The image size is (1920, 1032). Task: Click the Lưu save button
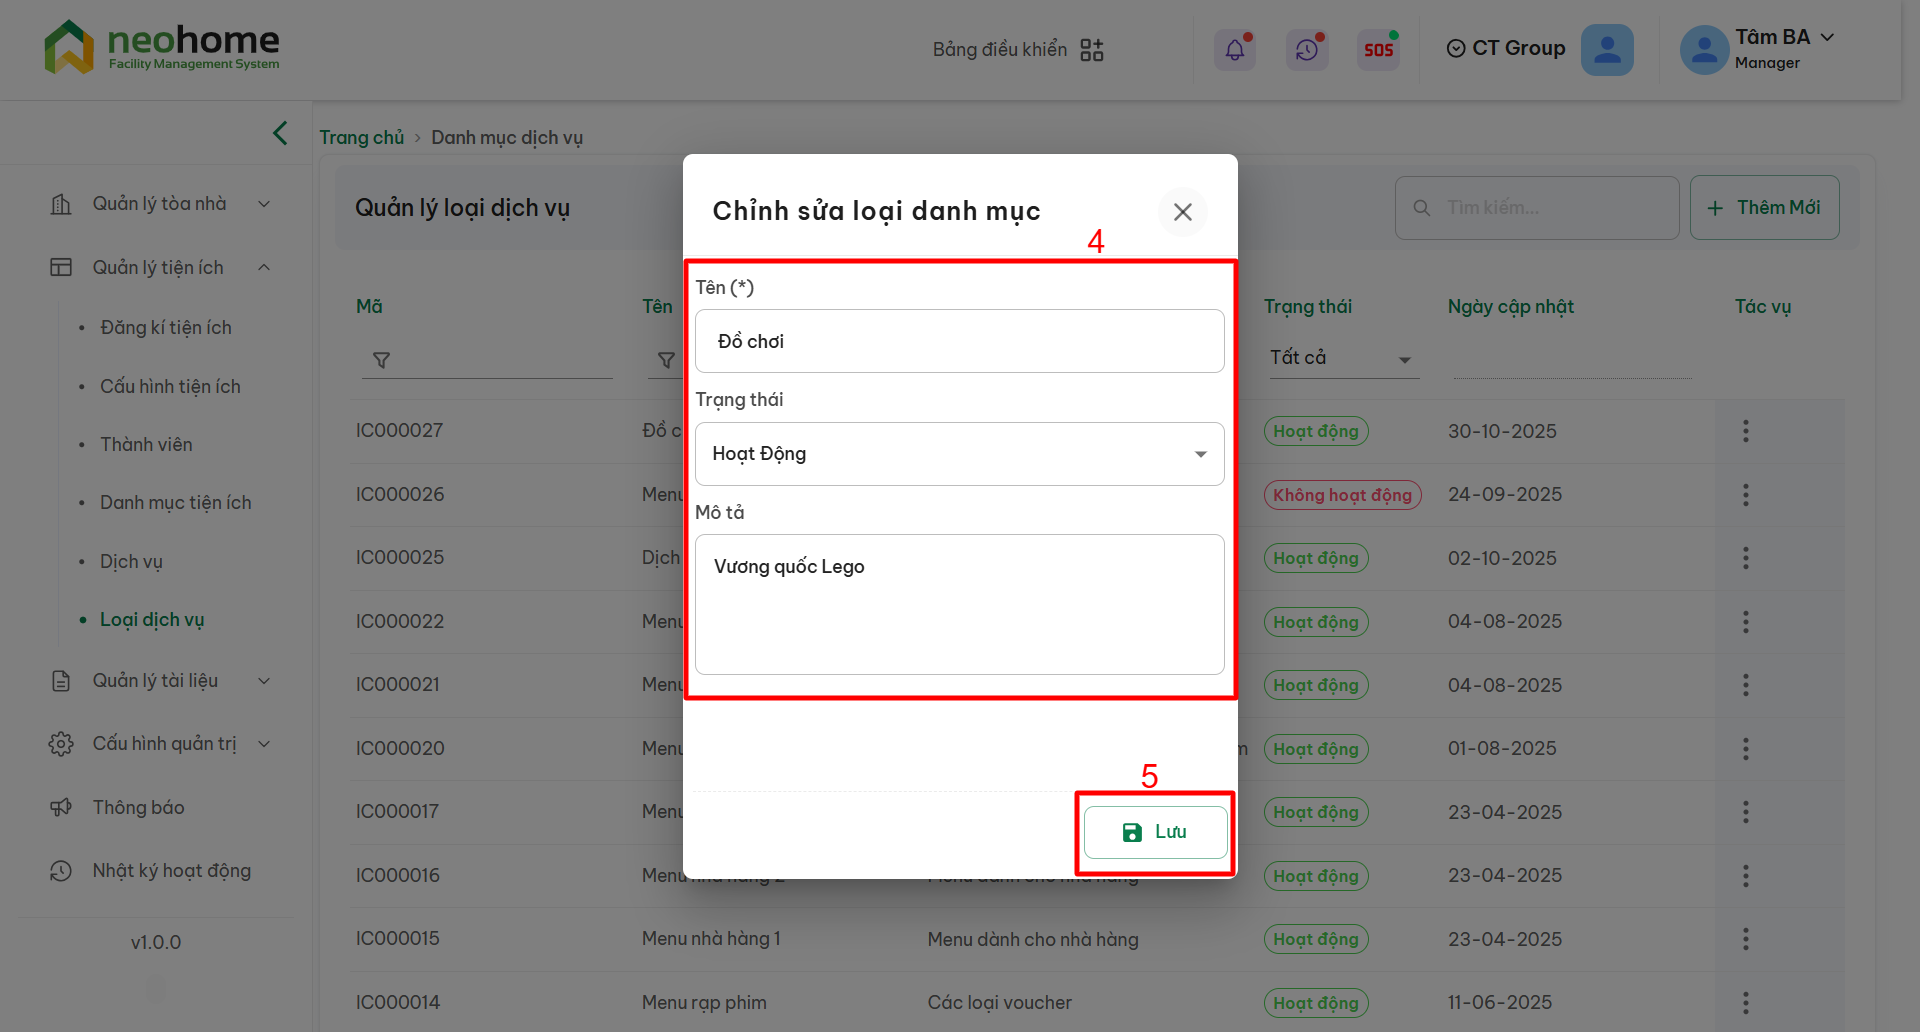pos(1155,832)
